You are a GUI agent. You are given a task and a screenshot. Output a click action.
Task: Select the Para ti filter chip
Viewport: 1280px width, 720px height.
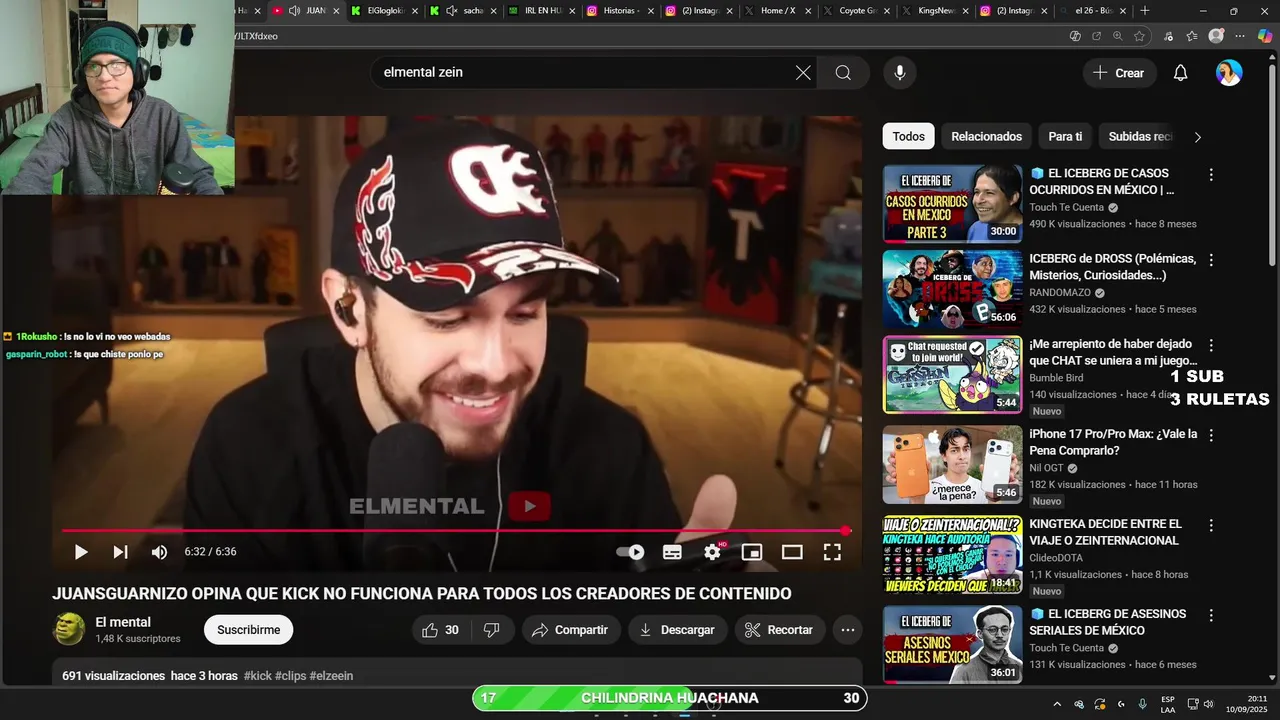click(1065, 137)
